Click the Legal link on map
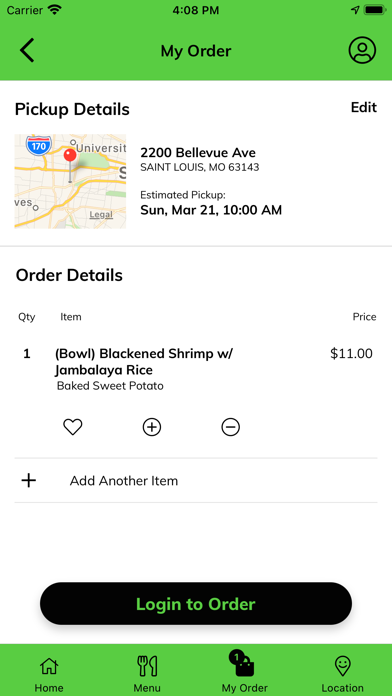The height and width of the screenshot is (696, 392). (x=101, y=215)
